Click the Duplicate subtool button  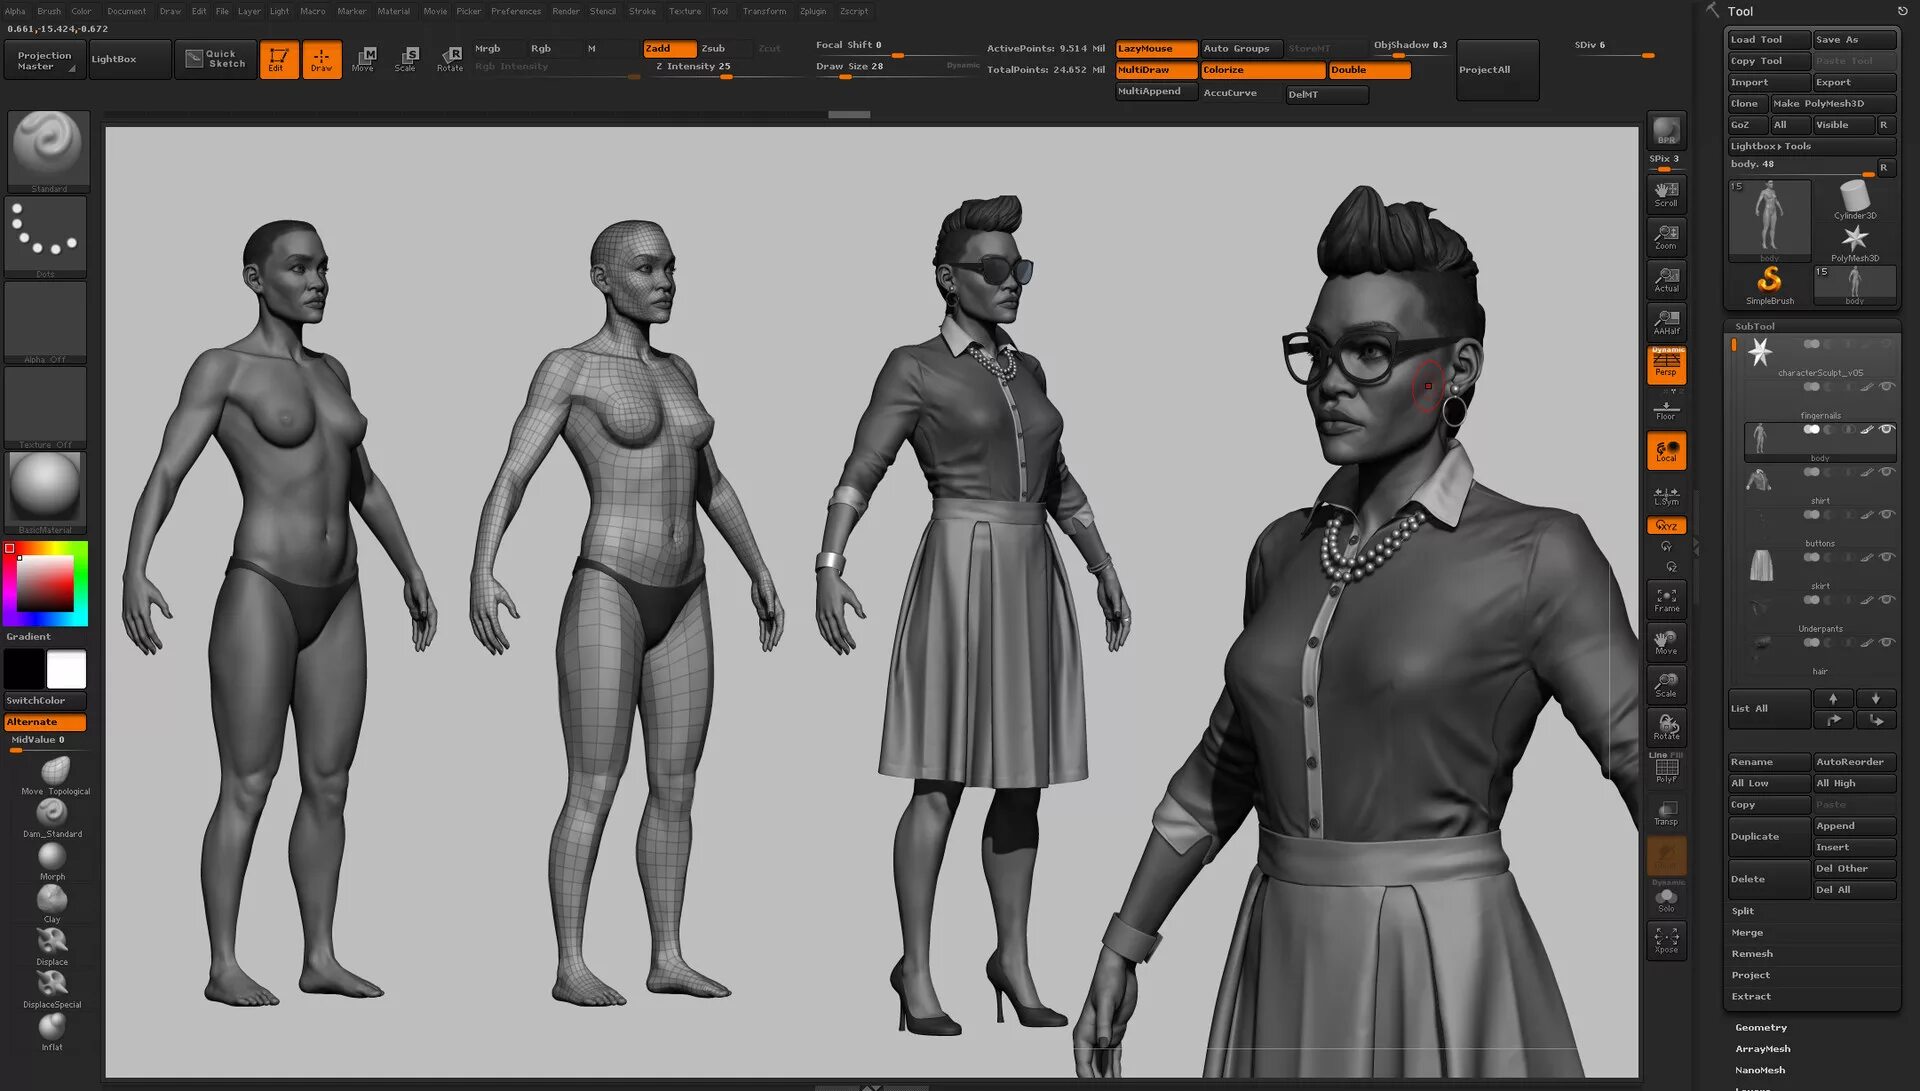click(x=1768, y=836)
